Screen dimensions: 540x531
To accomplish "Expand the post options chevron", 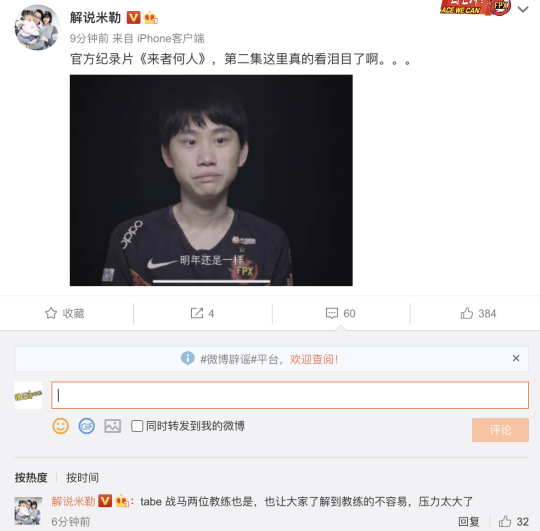I will click(x=523, y=9).
